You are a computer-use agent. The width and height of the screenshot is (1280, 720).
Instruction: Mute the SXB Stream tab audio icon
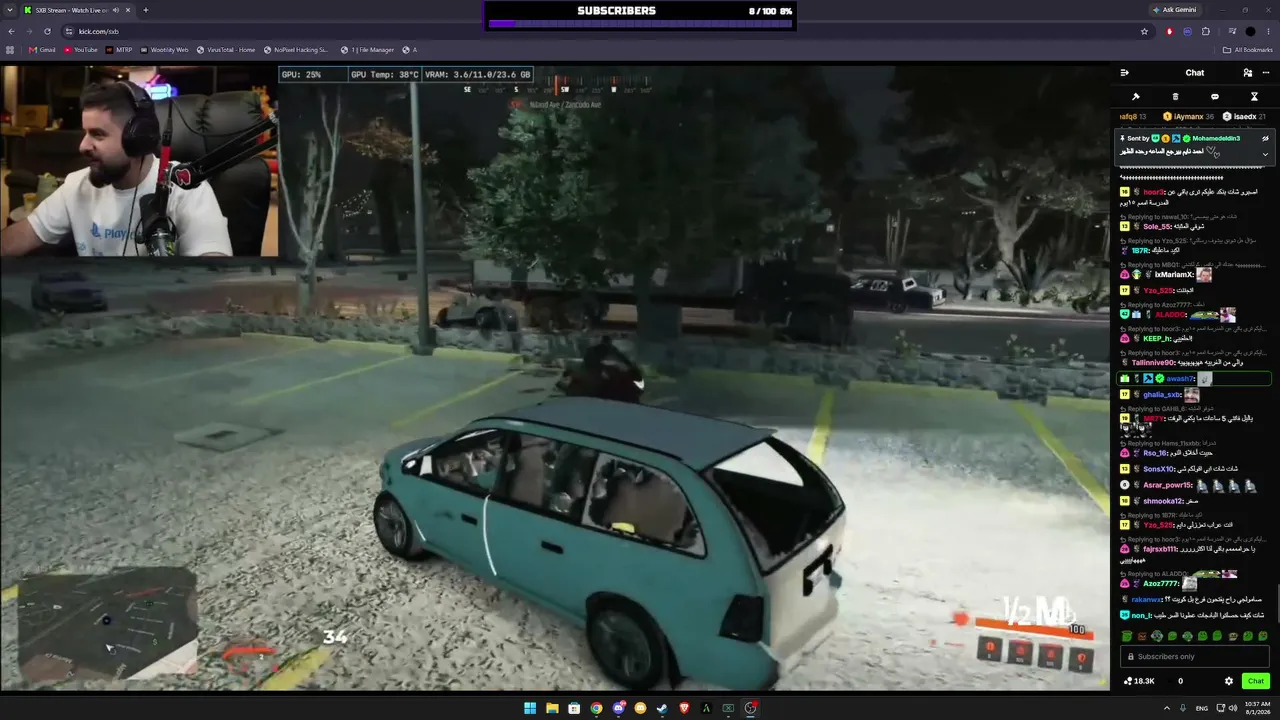(116, 10)
